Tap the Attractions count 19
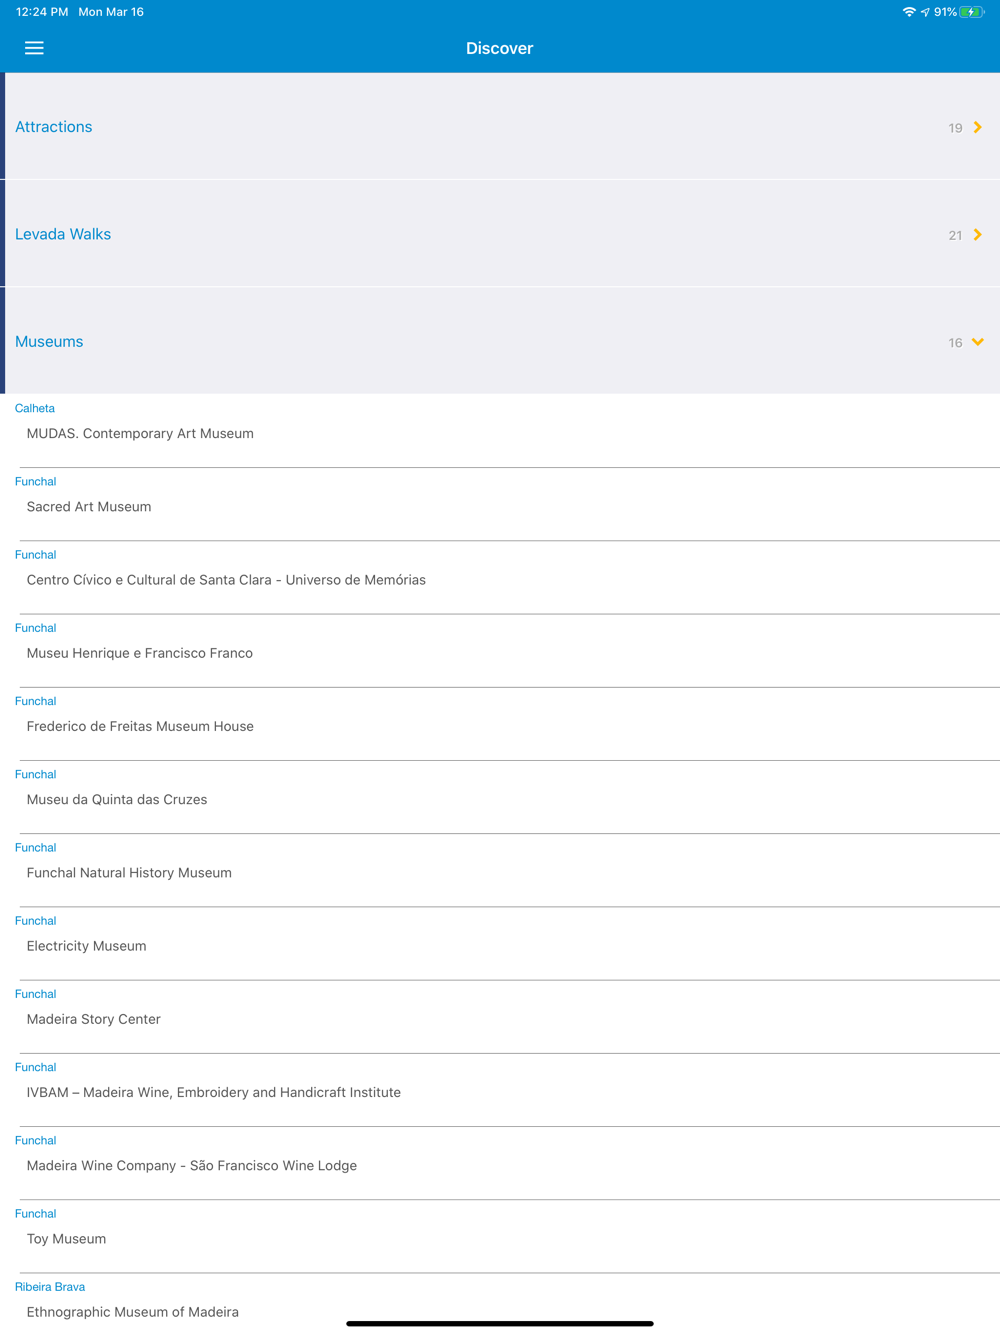Screen dimensions: 1000x1334 955,128
